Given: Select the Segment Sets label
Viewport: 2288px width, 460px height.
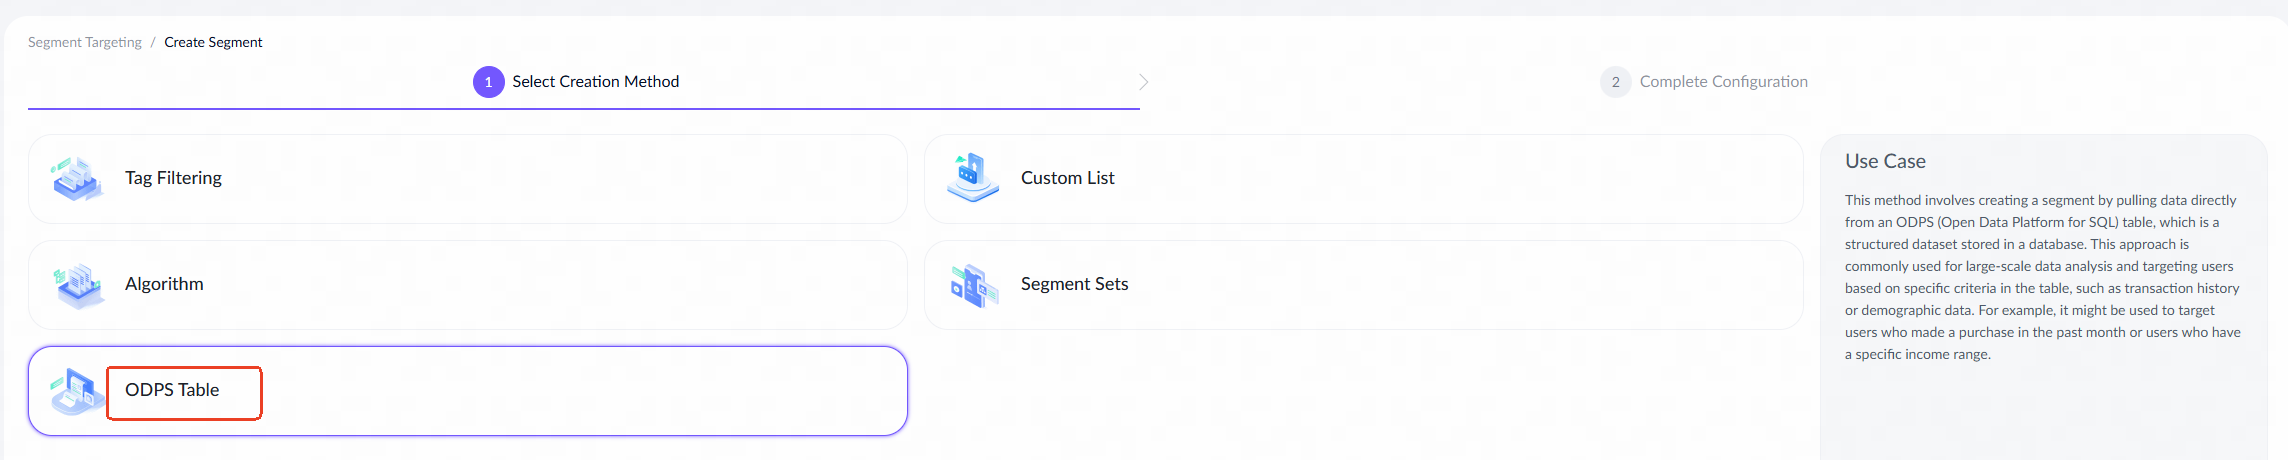Looking at the screenshot, I should coord(1074,284).
